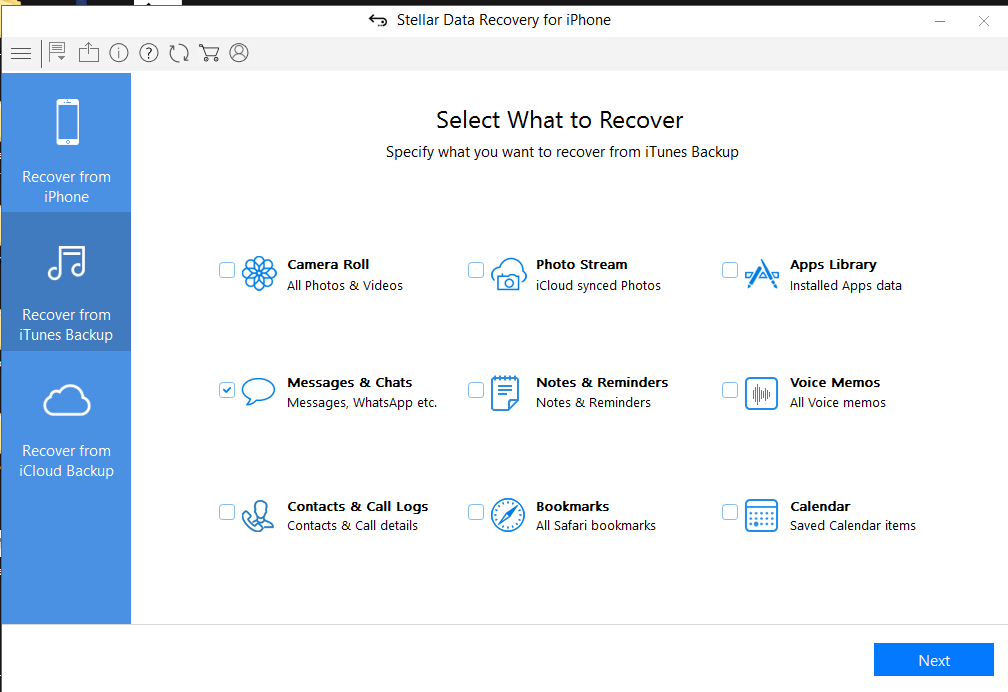
Task: Close the Stellar Data Recovery window
Action: [x=984, y=21]
